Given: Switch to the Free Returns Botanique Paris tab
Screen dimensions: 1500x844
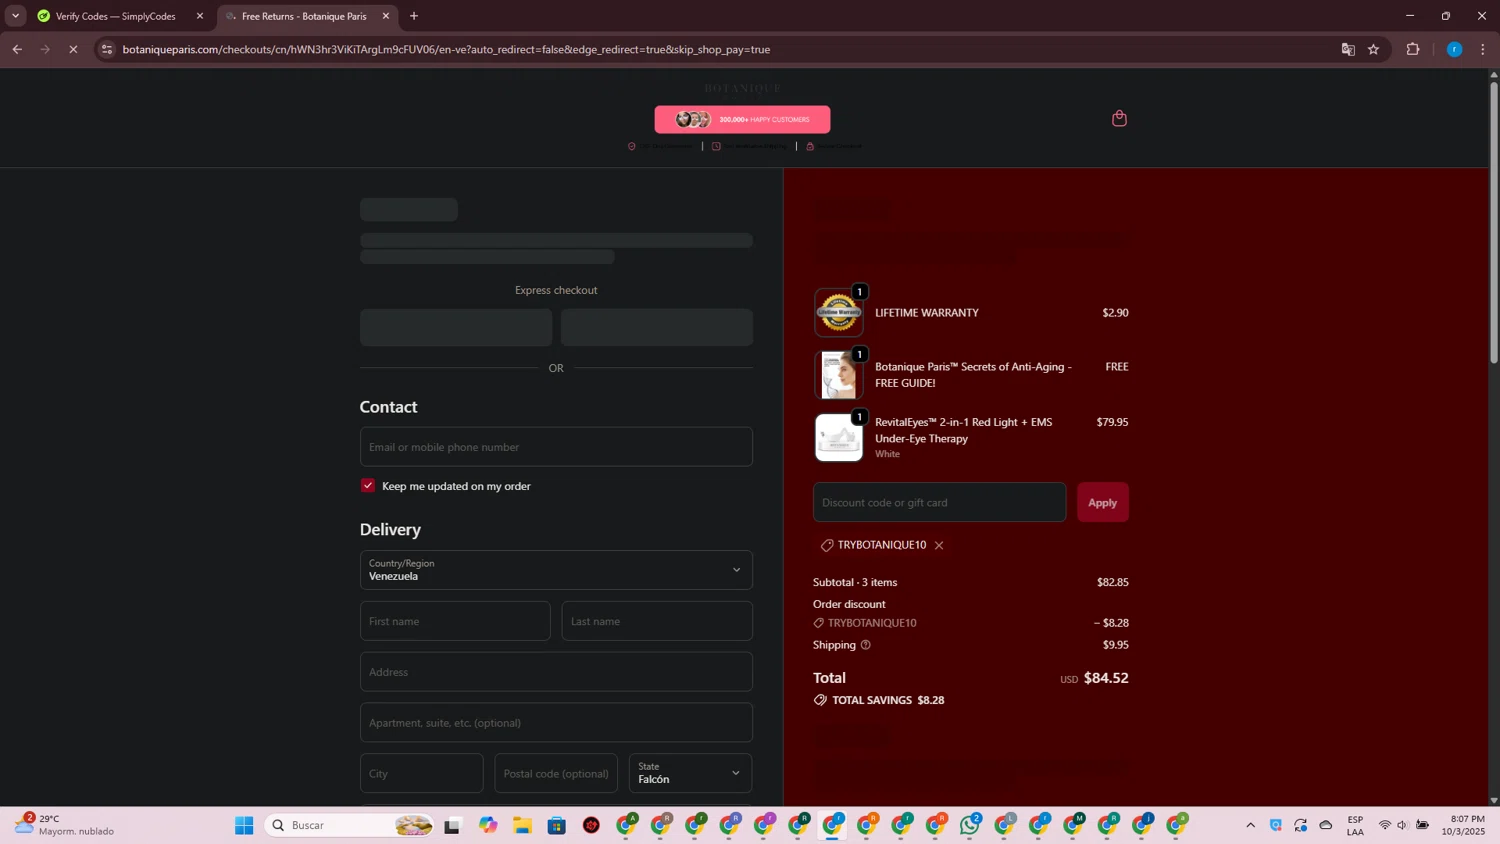Looking at the screenshot, I should point(304,16).
